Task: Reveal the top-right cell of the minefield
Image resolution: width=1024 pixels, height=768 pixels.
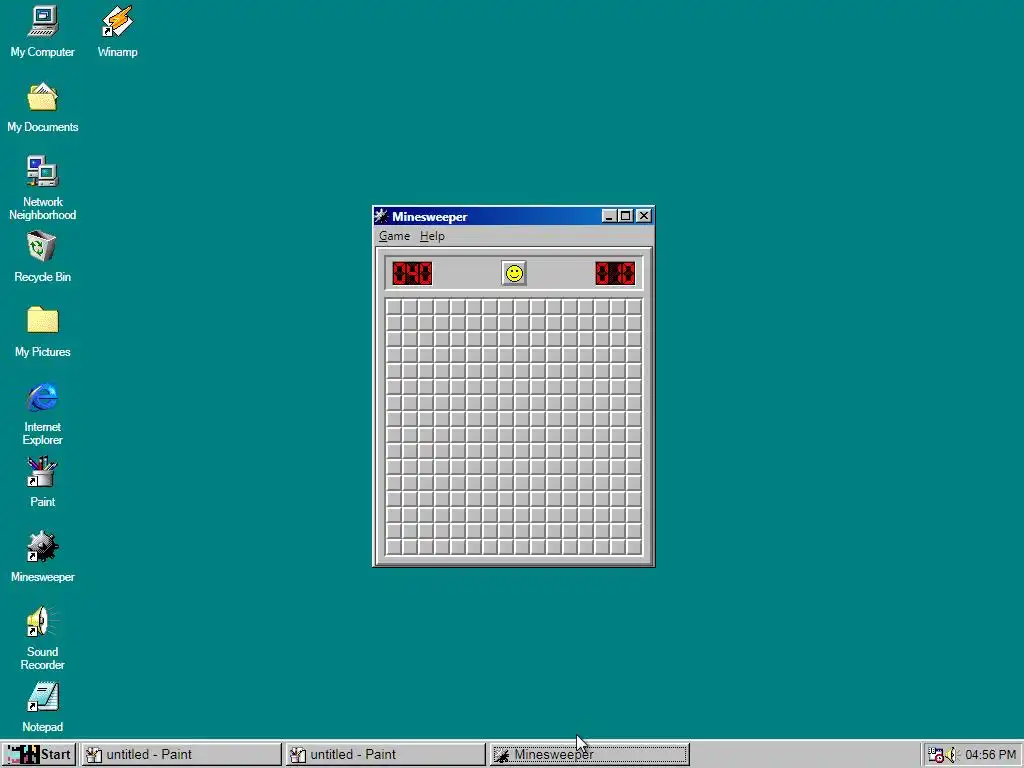Action: coord(633,307)
